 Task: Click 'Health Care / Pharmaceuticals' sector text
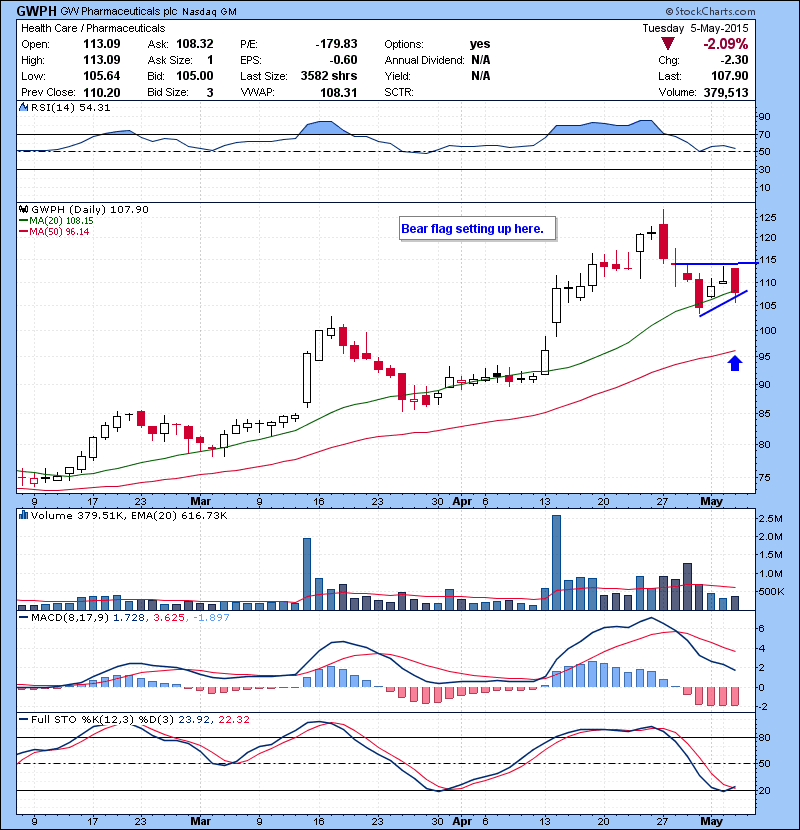pos(93,28)
